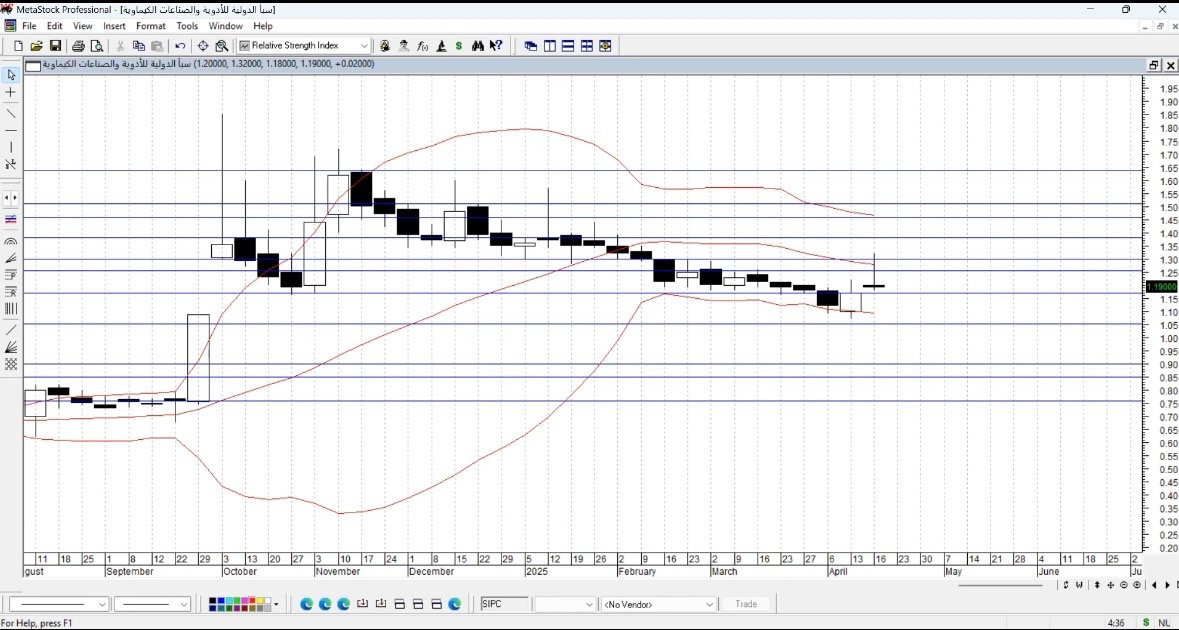Expand the first line style dropdown
Screen dimensions: 1179x630
point(102,604)
